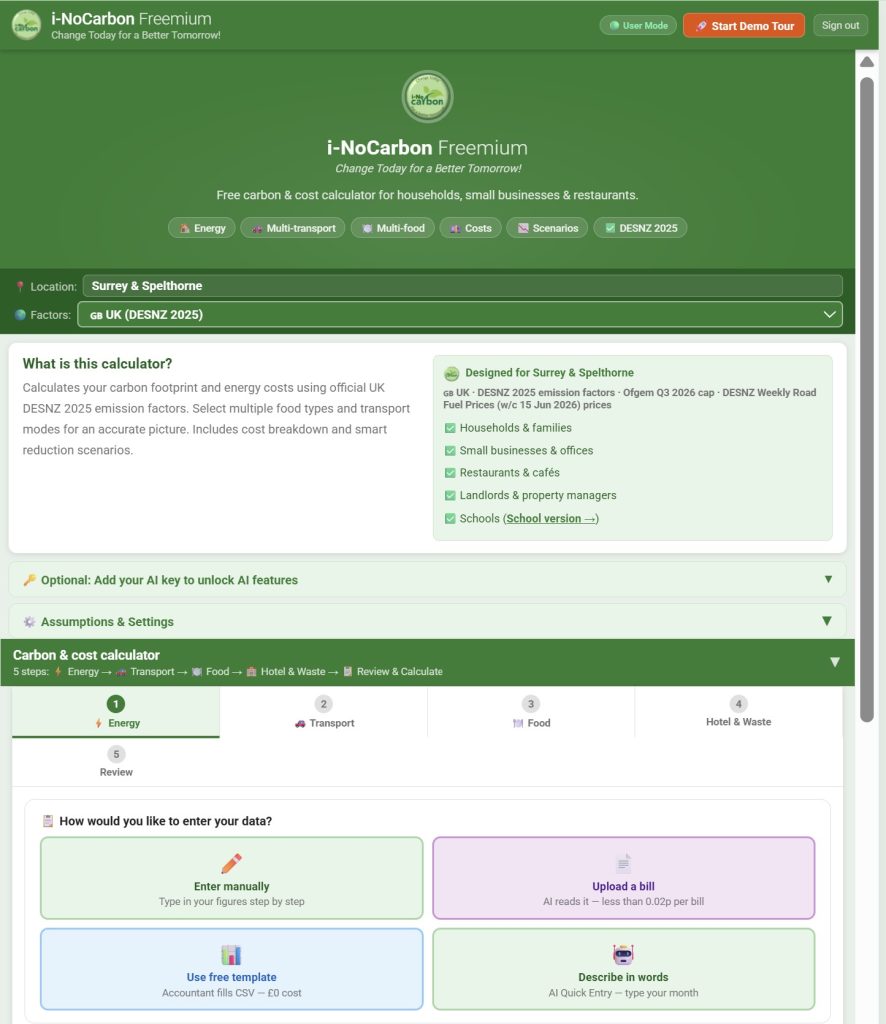Open the School version link

tap(551, 519)
